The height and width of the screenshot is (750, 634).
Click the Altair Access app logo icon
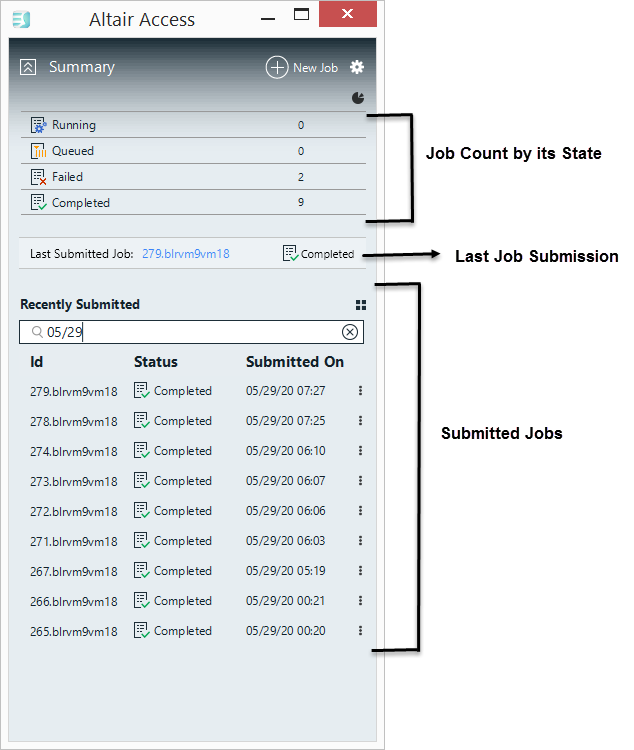point(21,20)
